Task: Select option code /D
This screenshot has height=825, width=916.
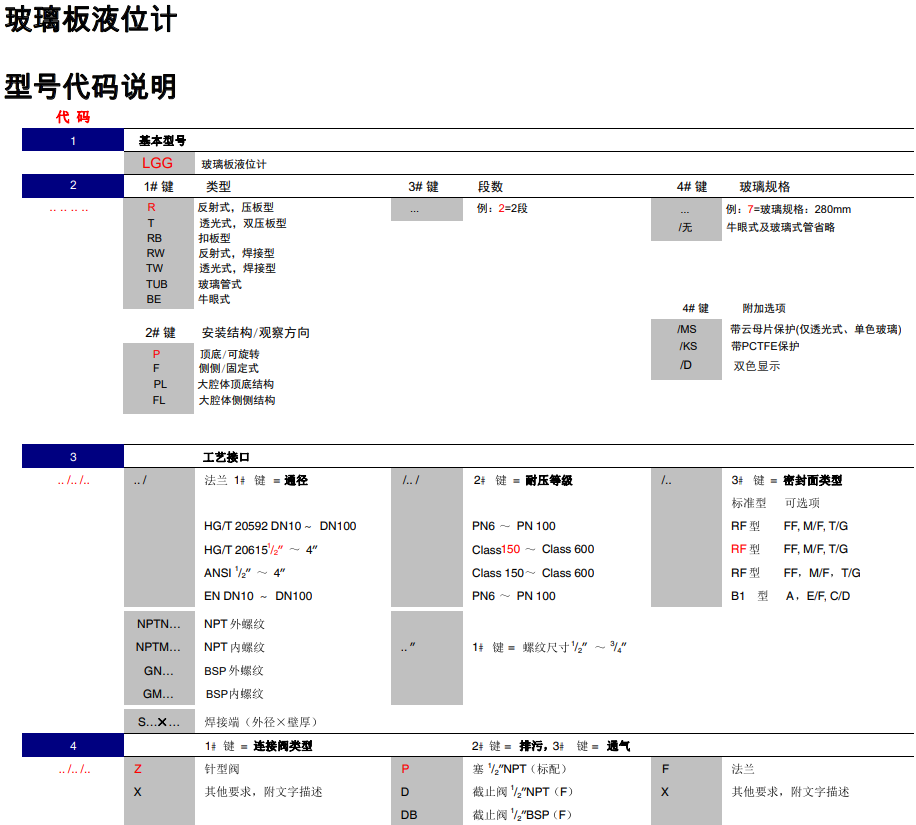Action: (685, 365)
